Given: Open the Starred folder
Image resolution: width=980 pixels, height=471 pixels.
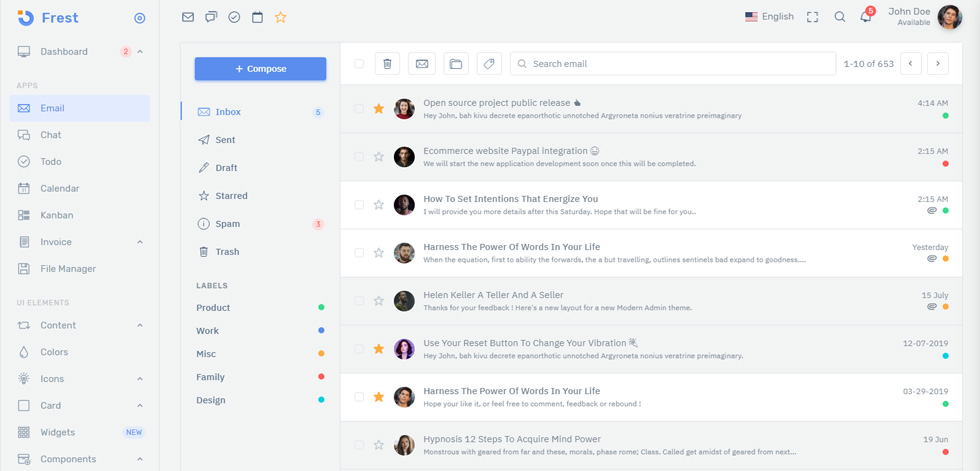Looking at the screenshot, I should click(260, 196).
